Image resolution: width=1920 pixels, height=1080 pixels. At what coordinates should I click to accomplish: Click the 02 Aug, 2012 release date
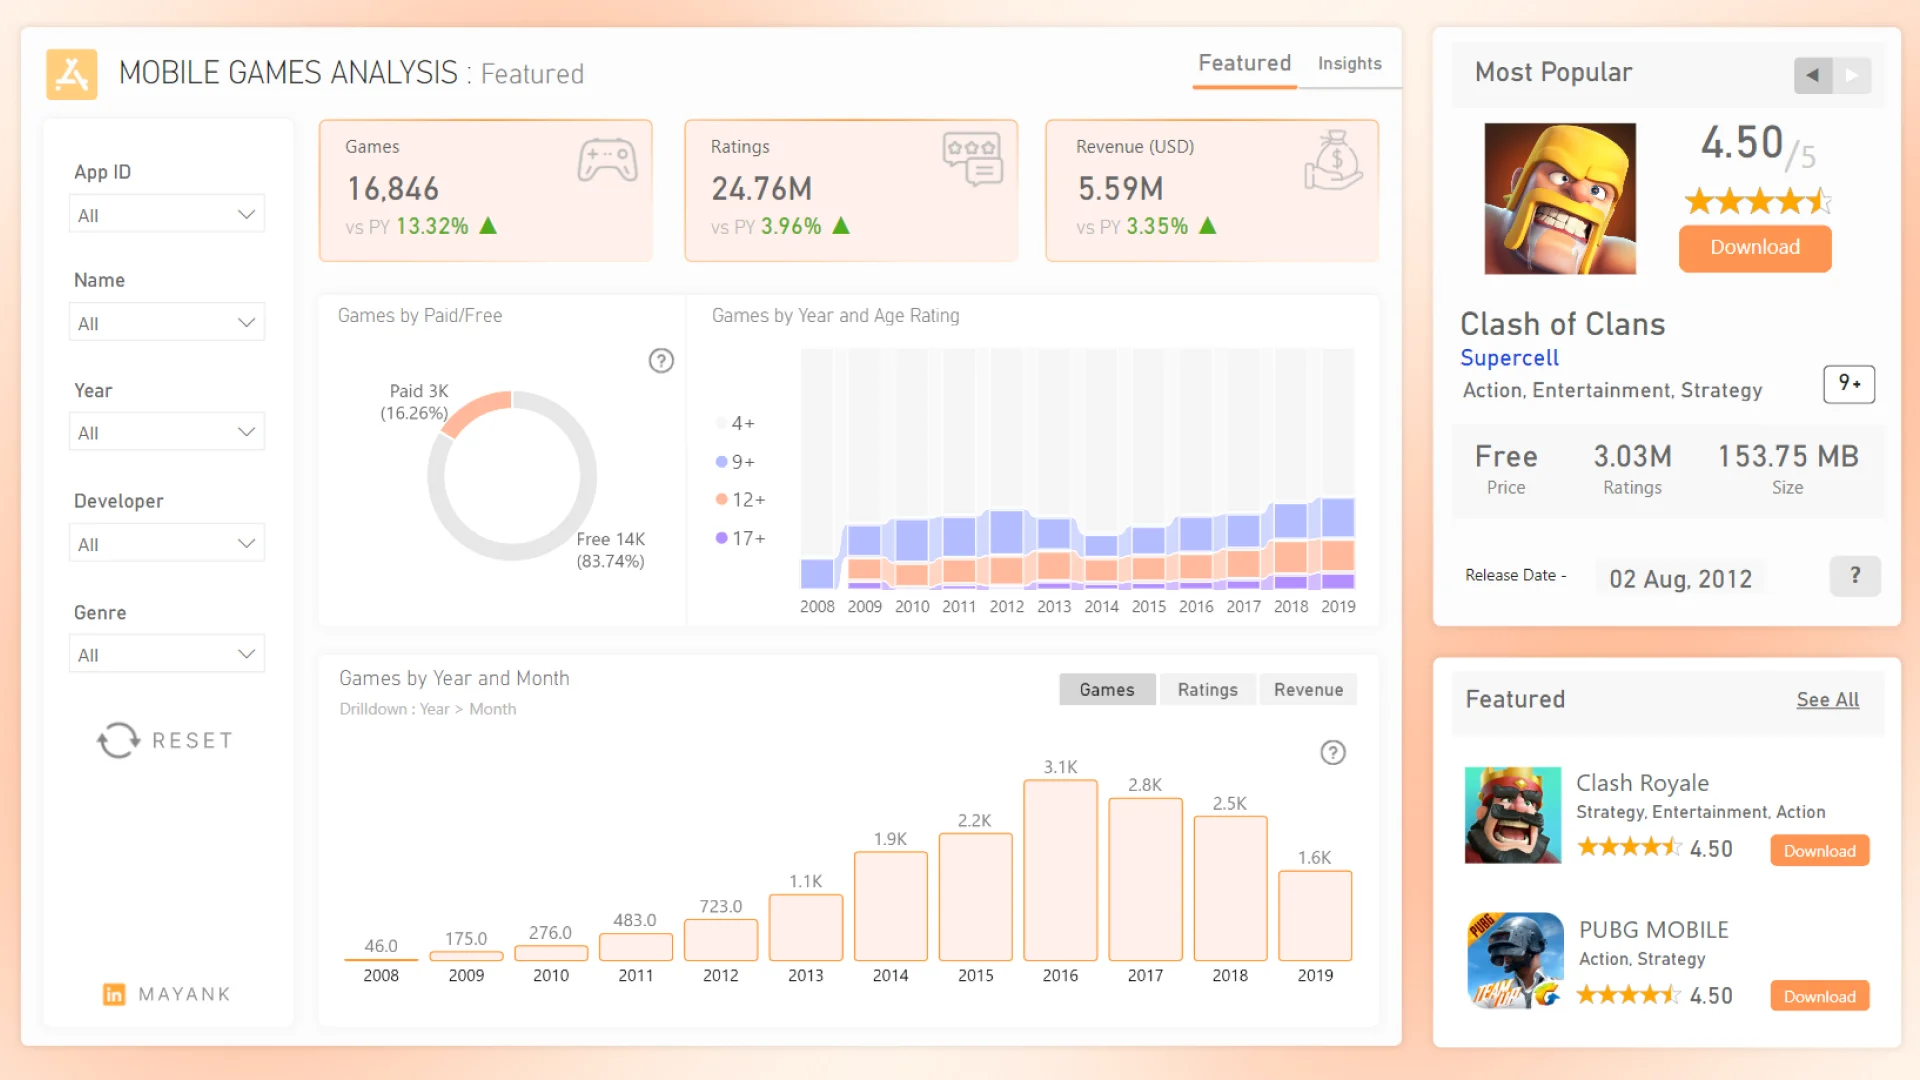pos(1680,579)
